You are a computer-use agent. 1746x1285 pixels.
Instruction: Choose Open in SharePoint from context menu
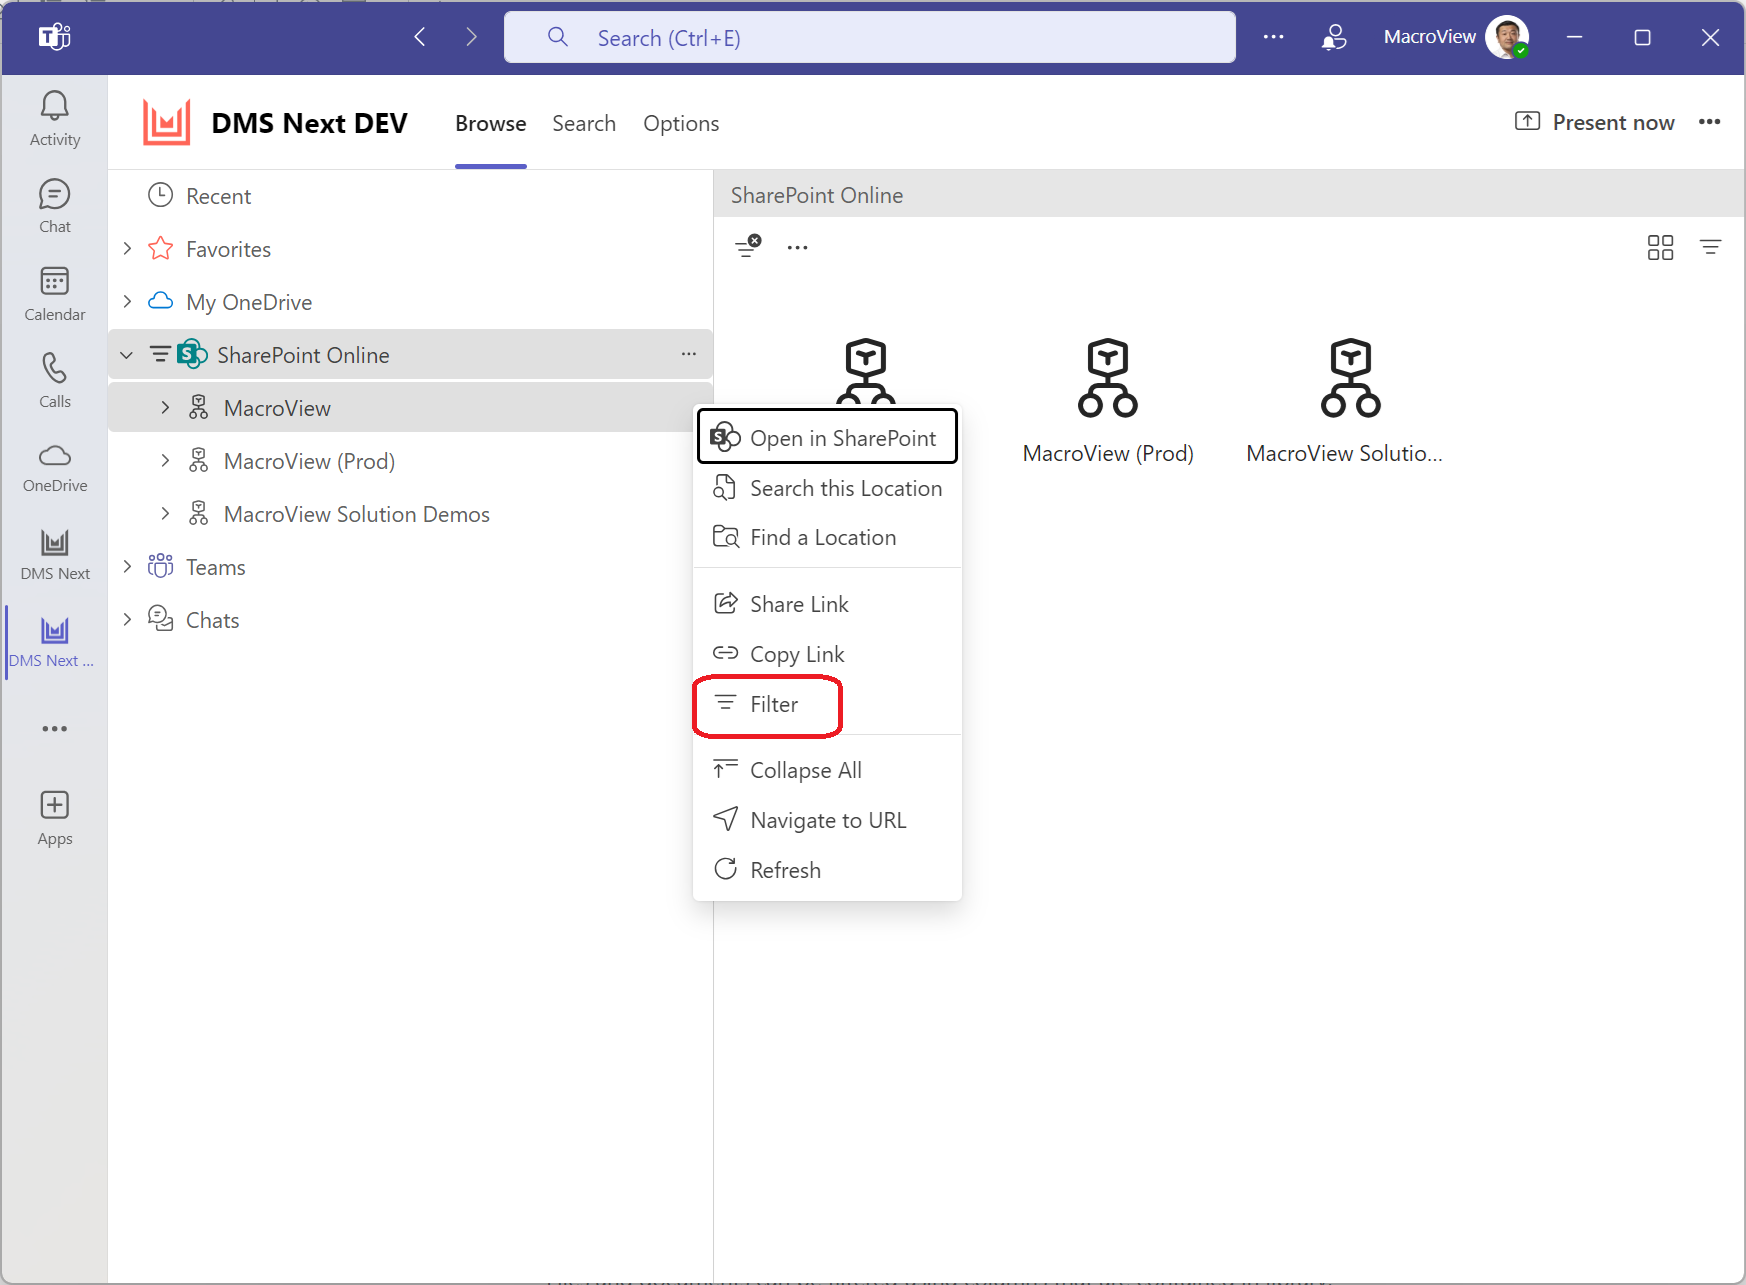point(827,437)
